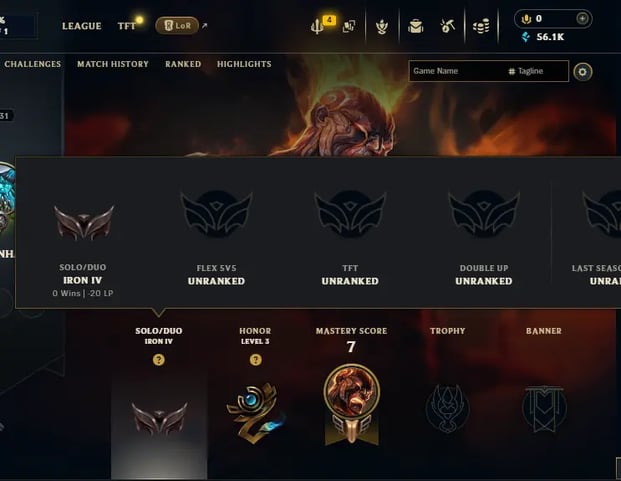
Task: Open the TFT game mode menu
Action: click(127, 26)
